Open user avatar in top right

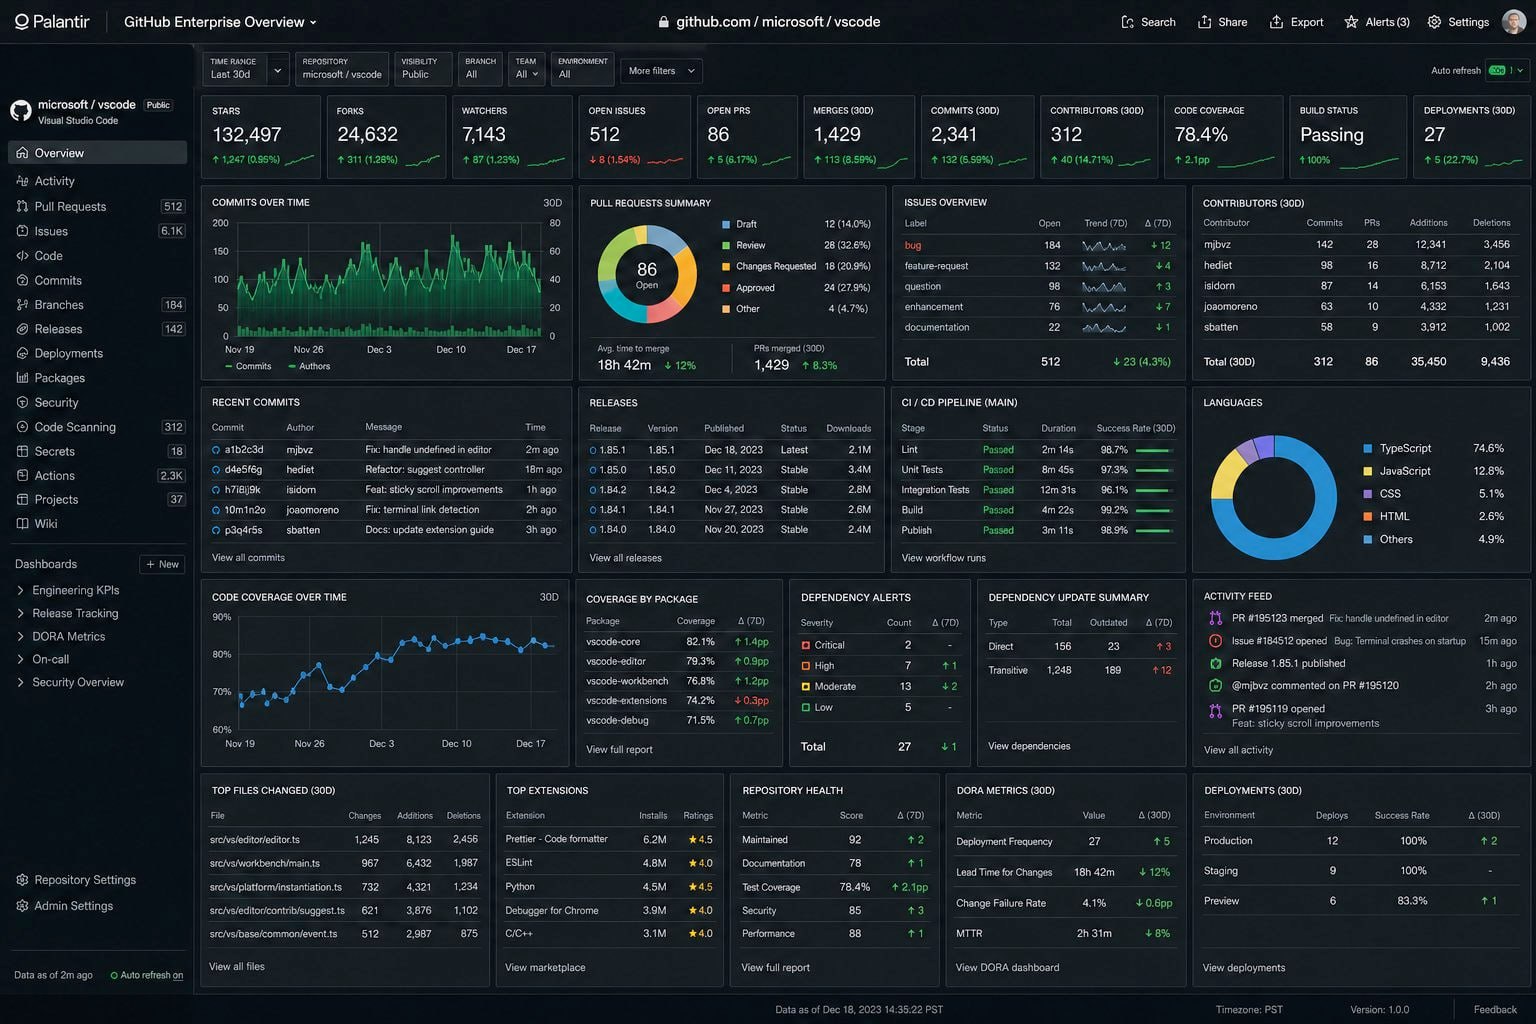[x=1514, y=22]
